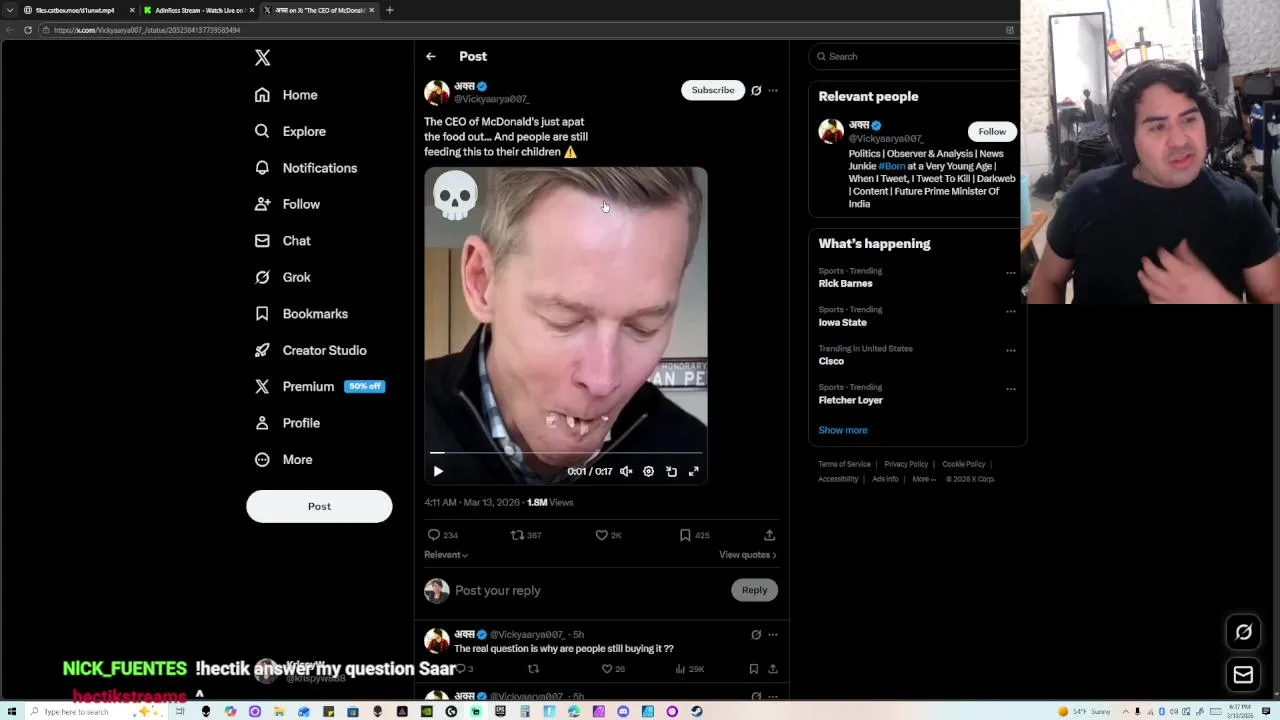Click the Search box
The width and height of the screenshot is (1280, 720).
coord(914,57)
